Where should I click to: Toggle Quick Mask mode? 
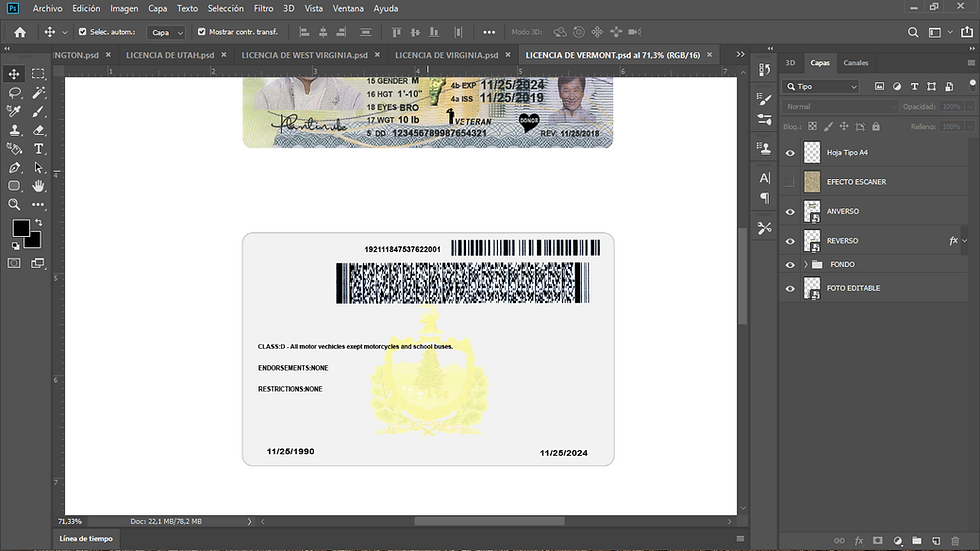(x=14, y=263)
